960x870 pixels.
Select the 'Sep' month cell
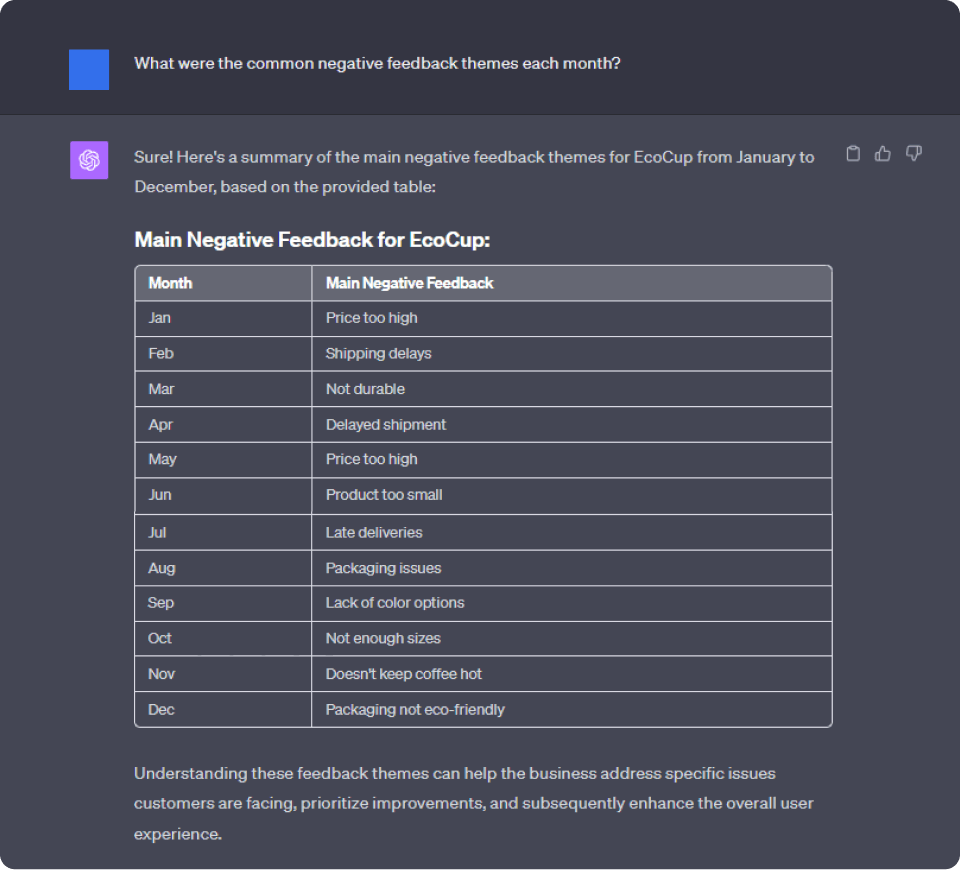pos(223,603)
